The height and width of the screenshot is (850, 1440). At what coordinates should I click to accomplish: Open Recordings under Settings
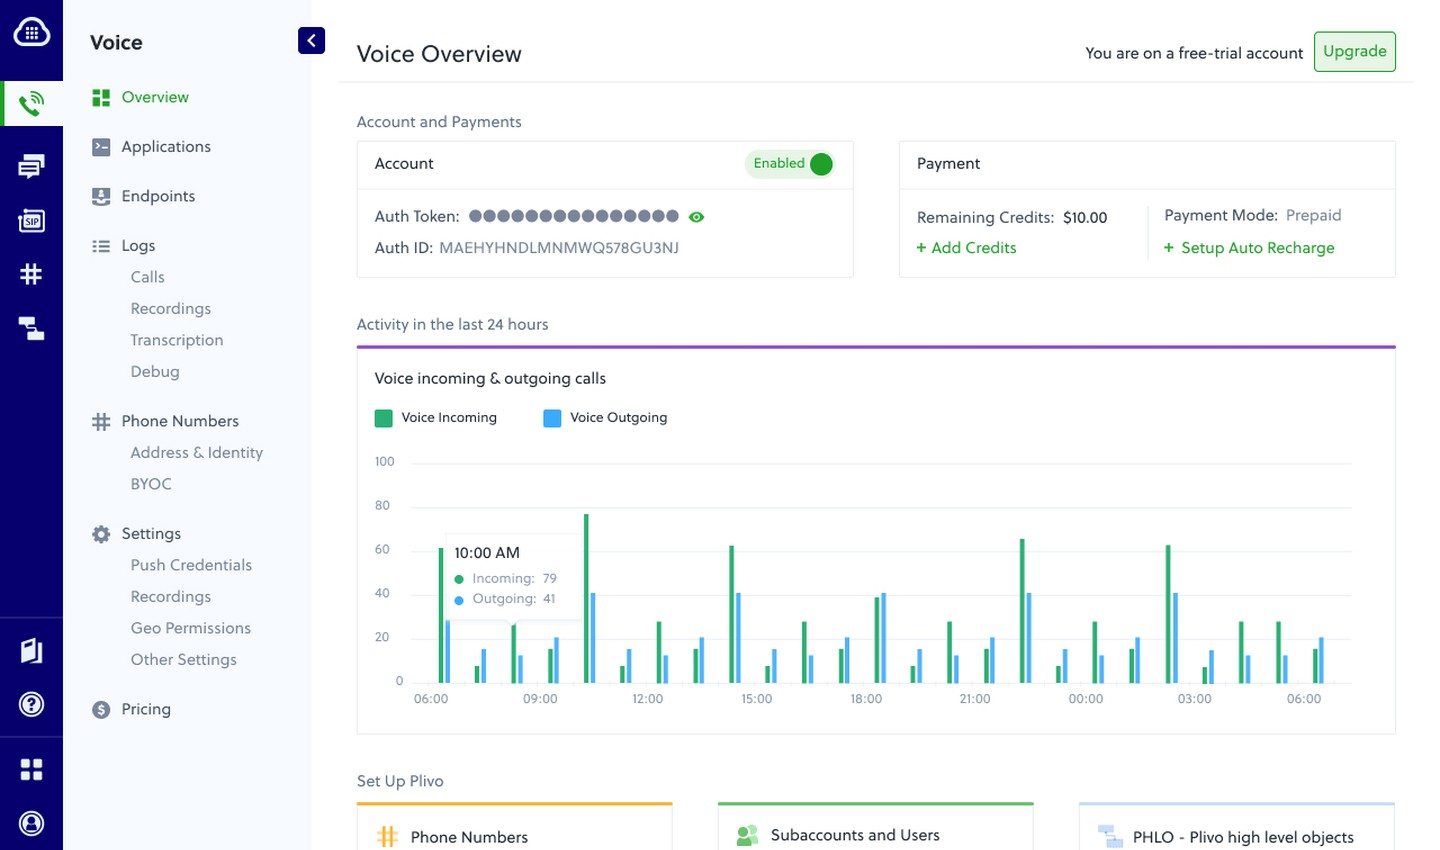pyautogui.click(x=171, y=597)
